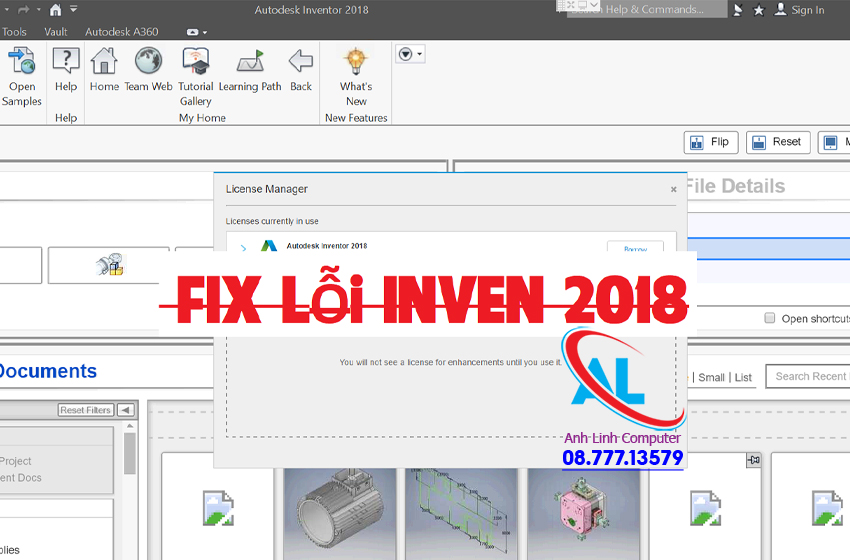The height and width of the screenshot is (560, 850).
Task: Open the Team Web globe icon
Action: point(148,64)
